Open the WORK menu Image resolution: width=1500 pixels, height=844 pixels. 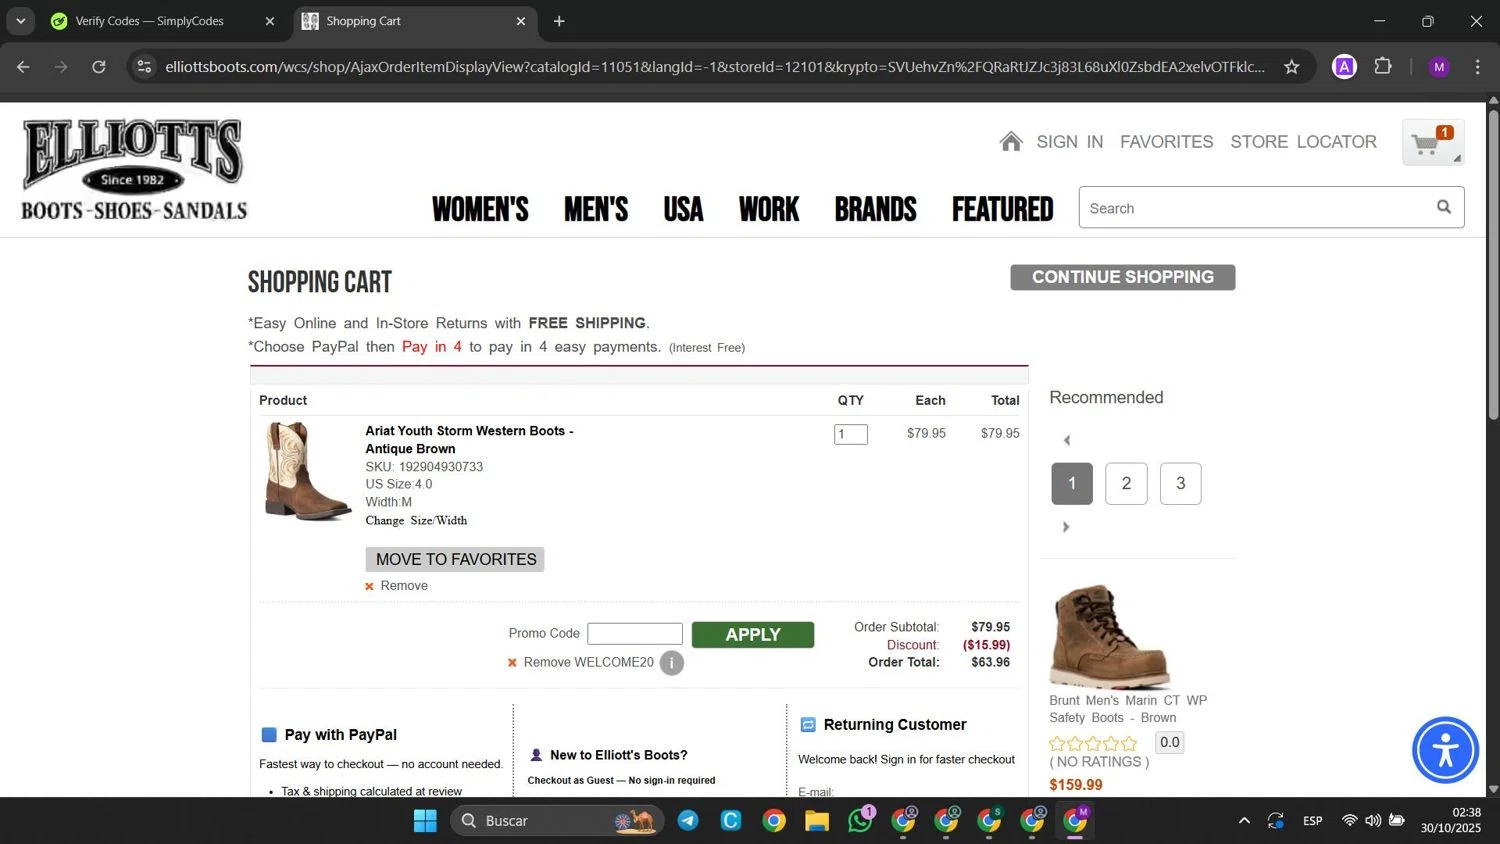(769, 209)
